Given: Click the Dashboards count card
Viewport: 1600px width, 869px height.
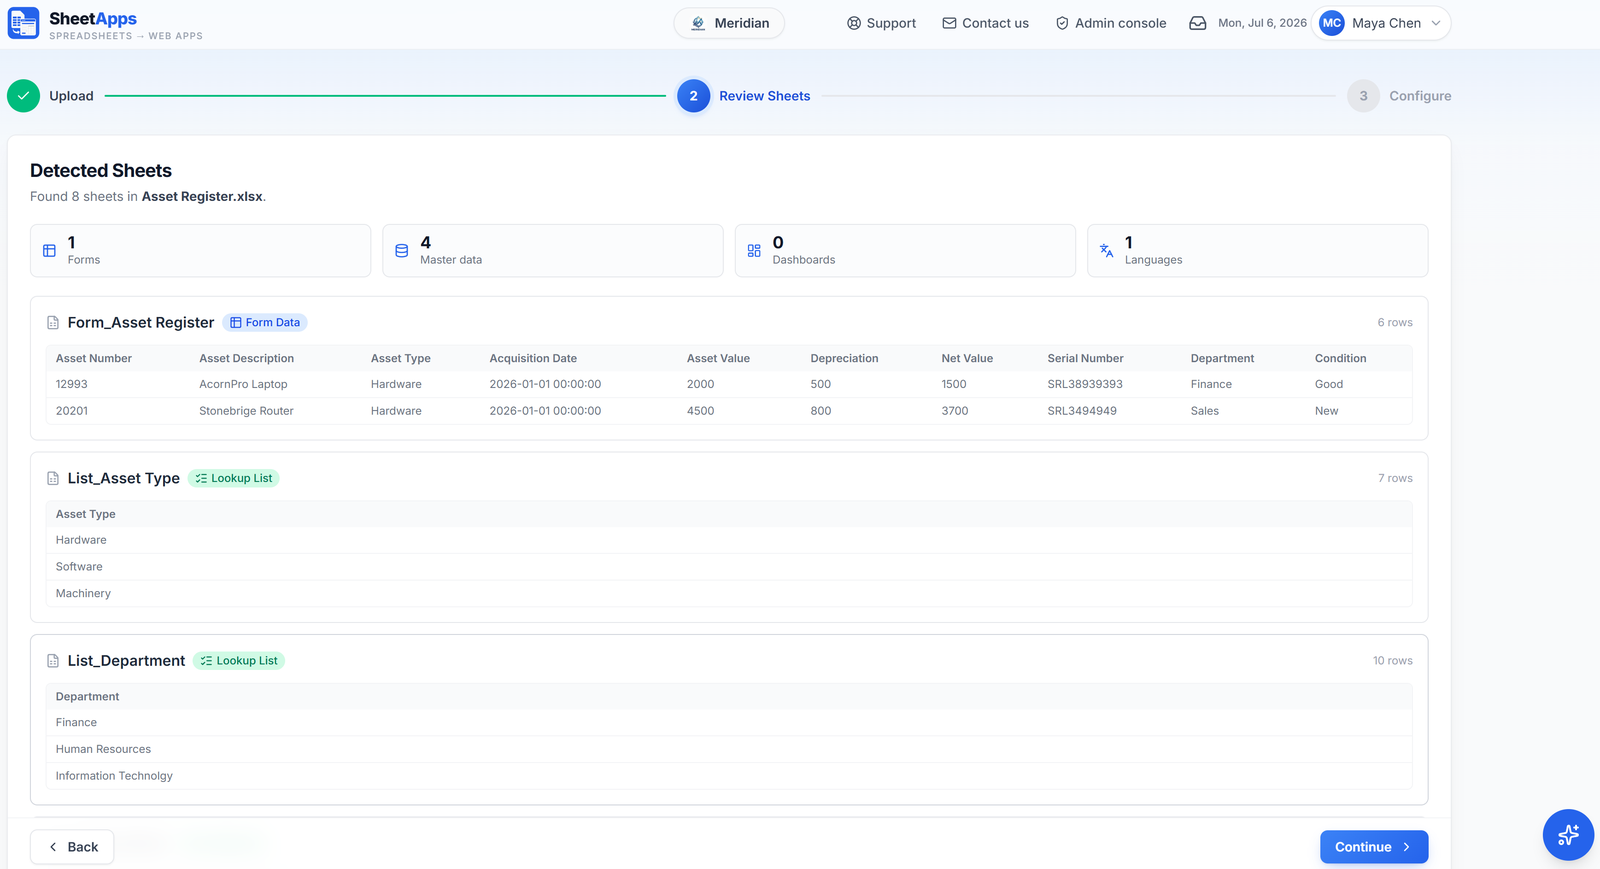Looking at the screenshot, I should [905, 250].
